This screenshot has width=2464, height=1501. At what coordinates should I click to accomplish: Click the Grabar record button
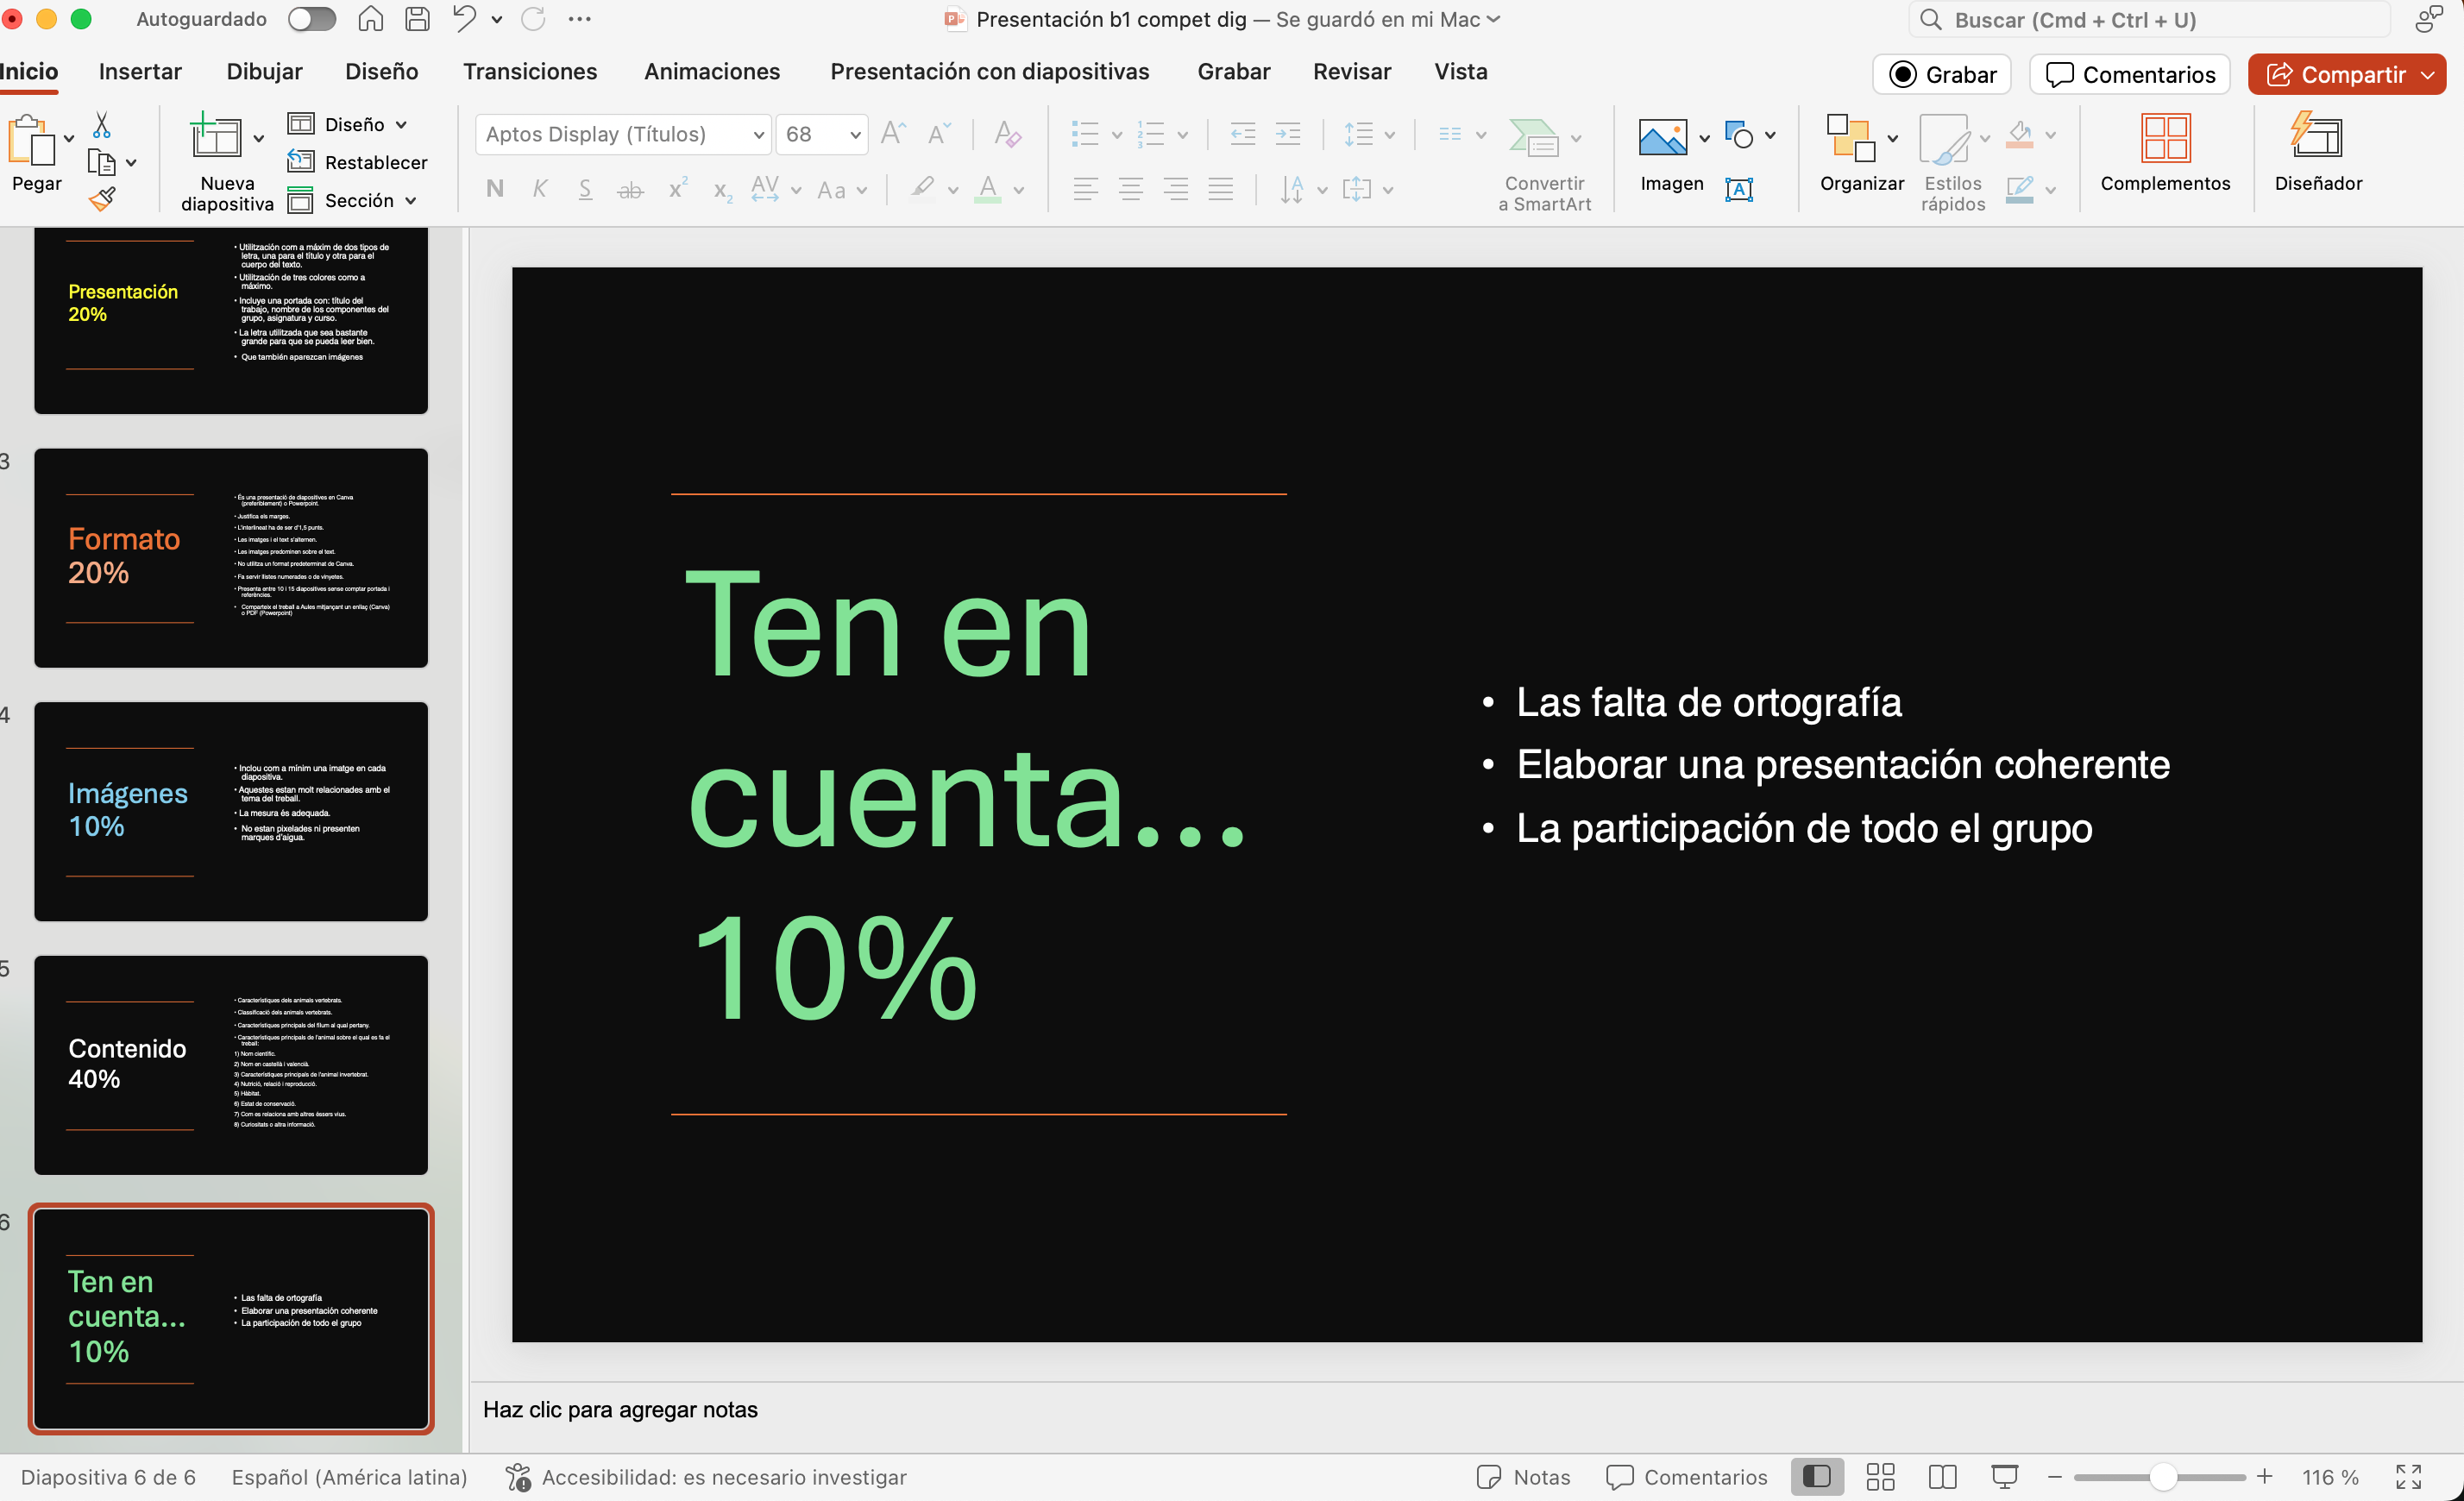(1941, 74)
